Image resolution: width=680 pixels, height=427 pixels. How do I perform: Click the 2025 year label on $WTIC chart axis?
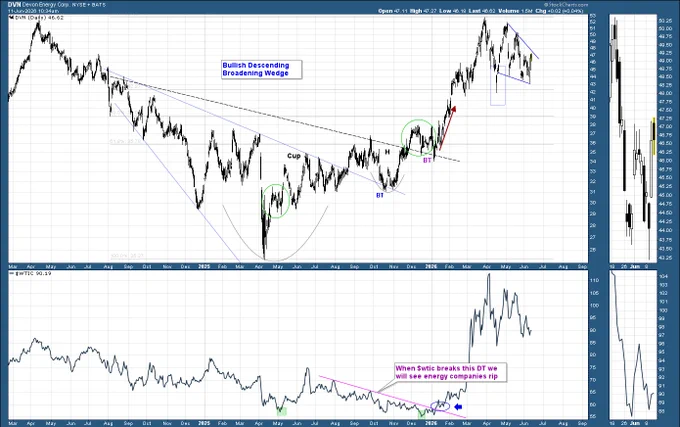[x=204, y=423]
